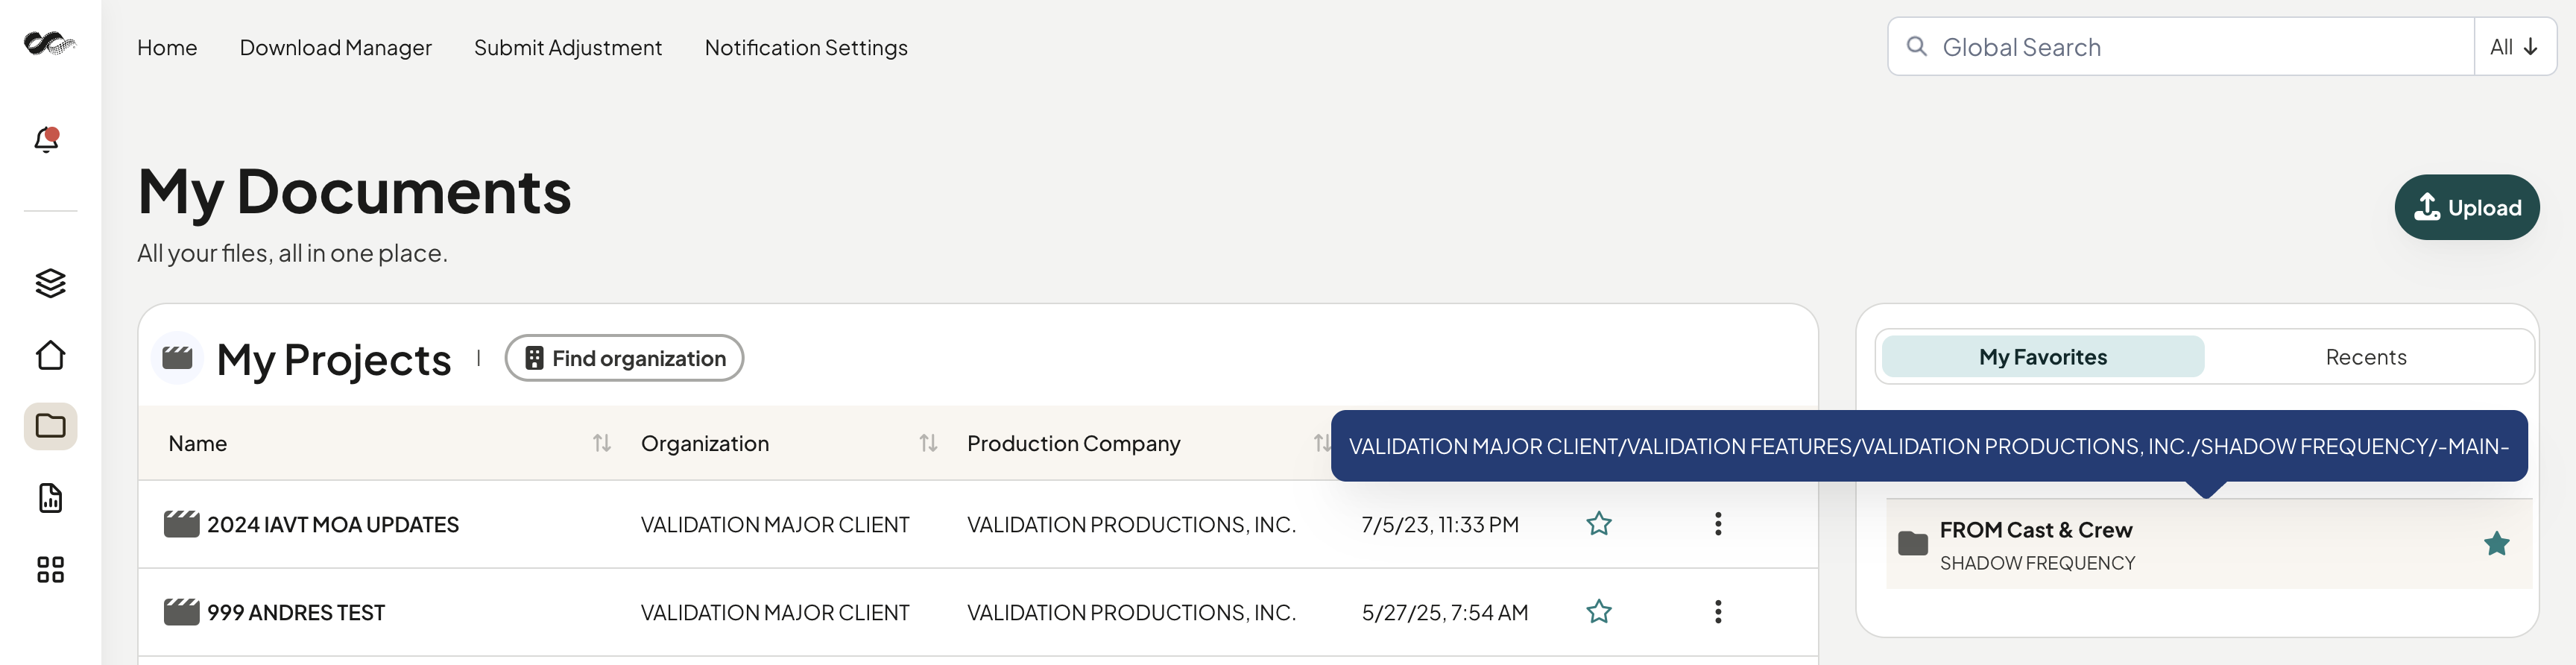Viewport: 2576px width, 665px height.
Task: Click the Upload button
Action: tap(2466, 208)
